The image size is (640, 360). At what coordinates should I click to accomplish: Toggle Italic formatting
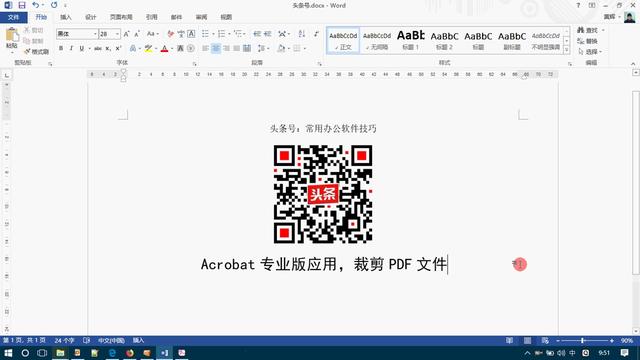(x=71, y=49)
